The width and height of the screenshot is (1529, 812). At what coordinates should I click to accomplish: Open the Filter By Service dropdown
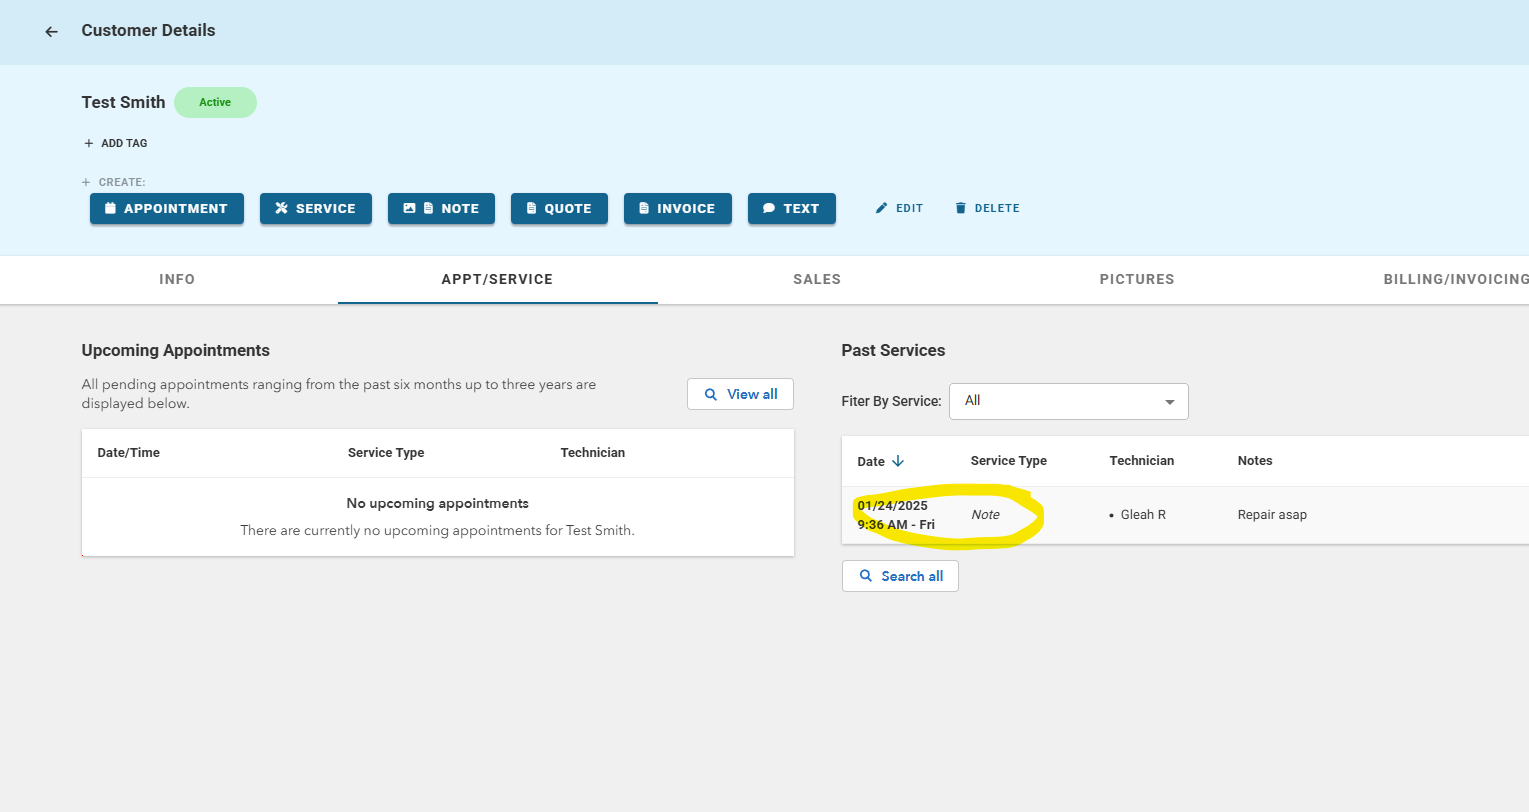(1068, 401)
